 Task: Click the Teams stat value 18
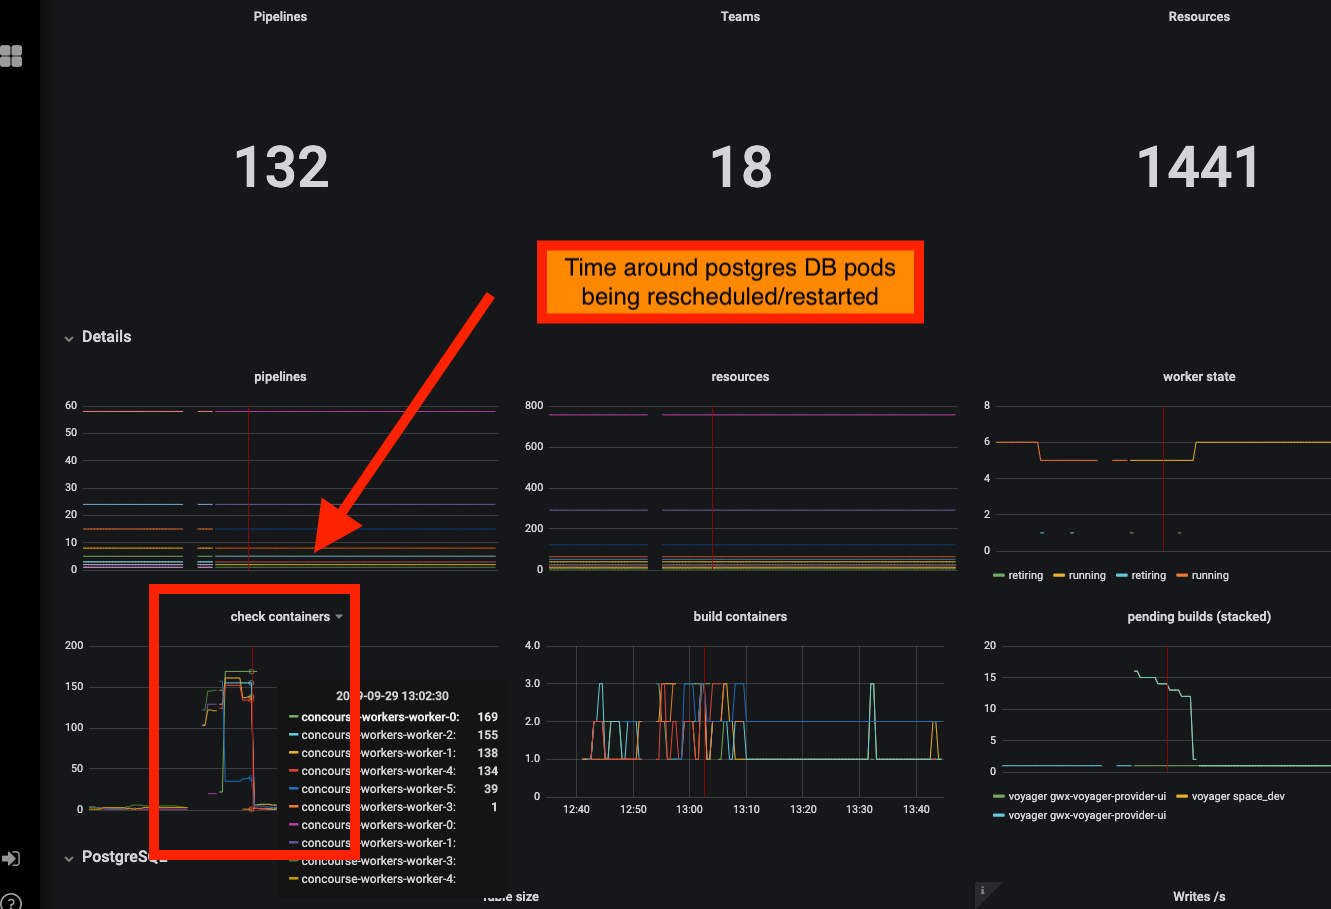pos(740,165)
